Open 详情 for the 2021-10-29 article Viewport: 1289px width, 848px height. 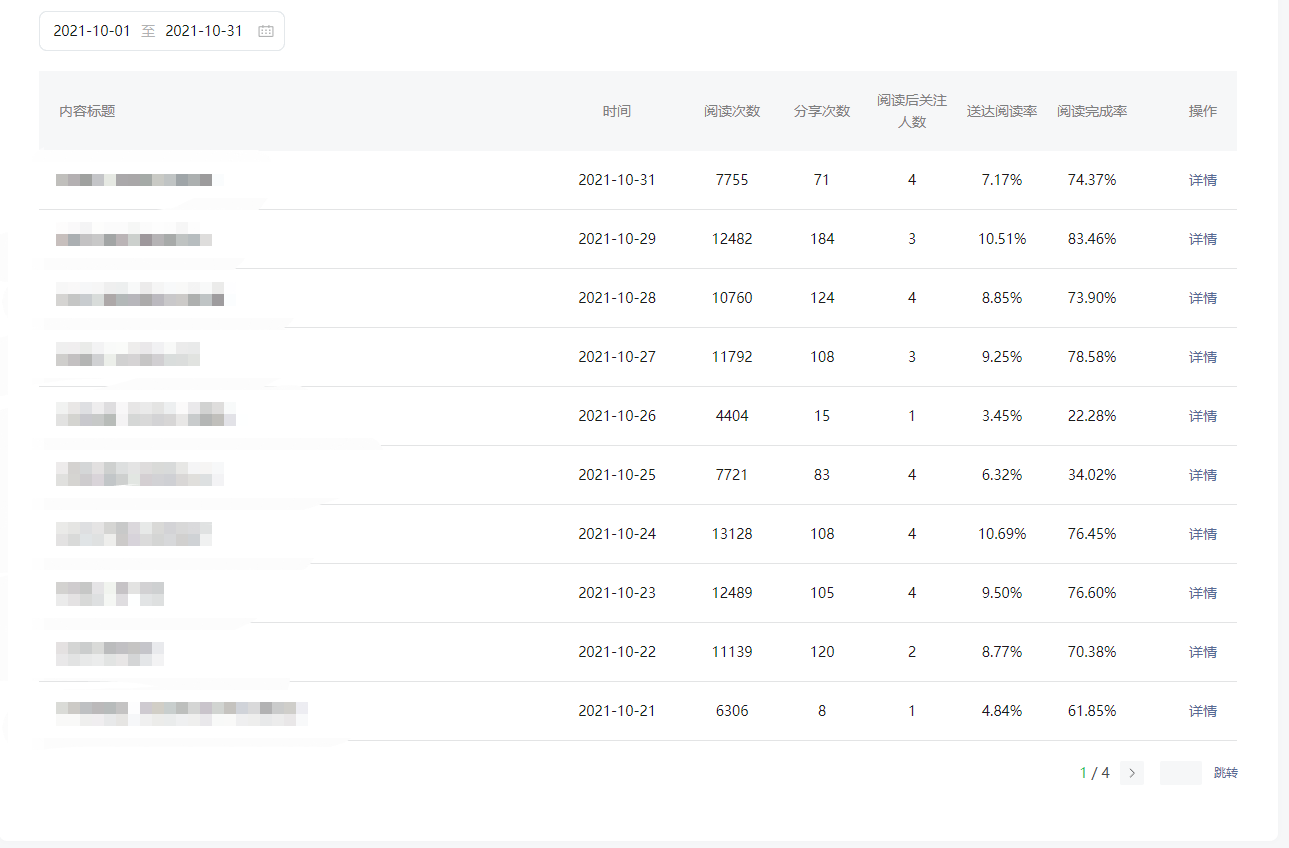coord(1202,239)
